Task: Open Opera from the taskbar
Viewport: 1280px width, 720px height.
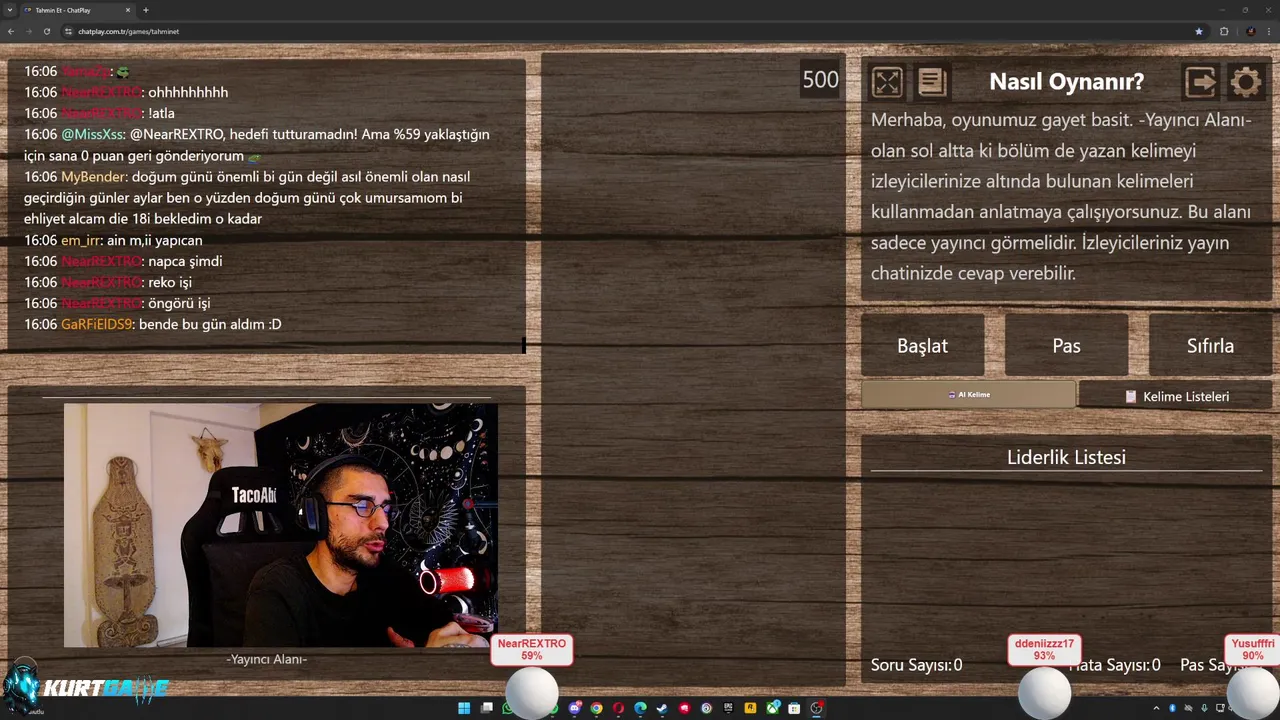Action: pyautogui.click(x=618, y=708)
